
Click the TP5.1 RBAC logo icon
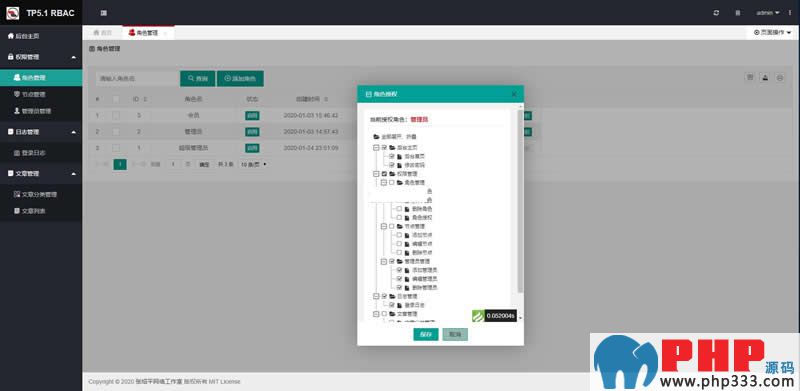click(x=12, y=13)
